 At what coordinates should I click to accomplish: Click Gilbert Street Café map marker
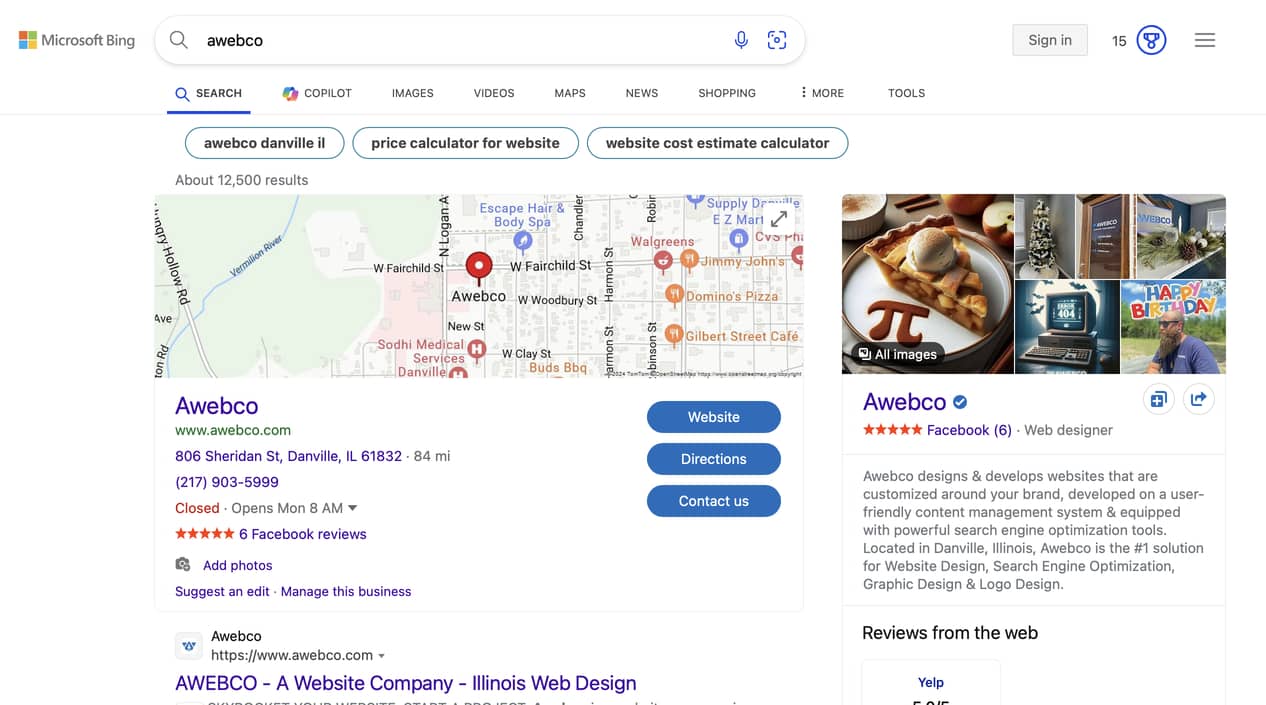pyautogui.click(x=674, y=335)
